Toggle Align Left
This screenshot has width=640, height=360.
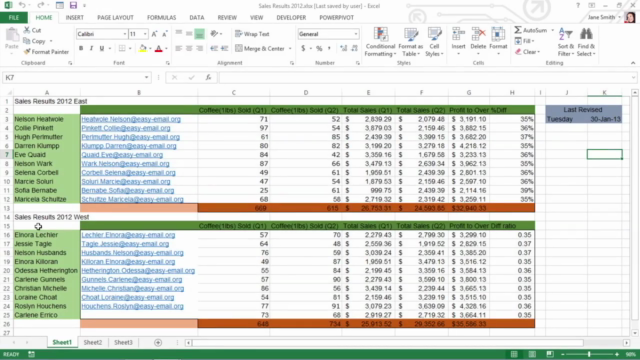tap(178, 49)
